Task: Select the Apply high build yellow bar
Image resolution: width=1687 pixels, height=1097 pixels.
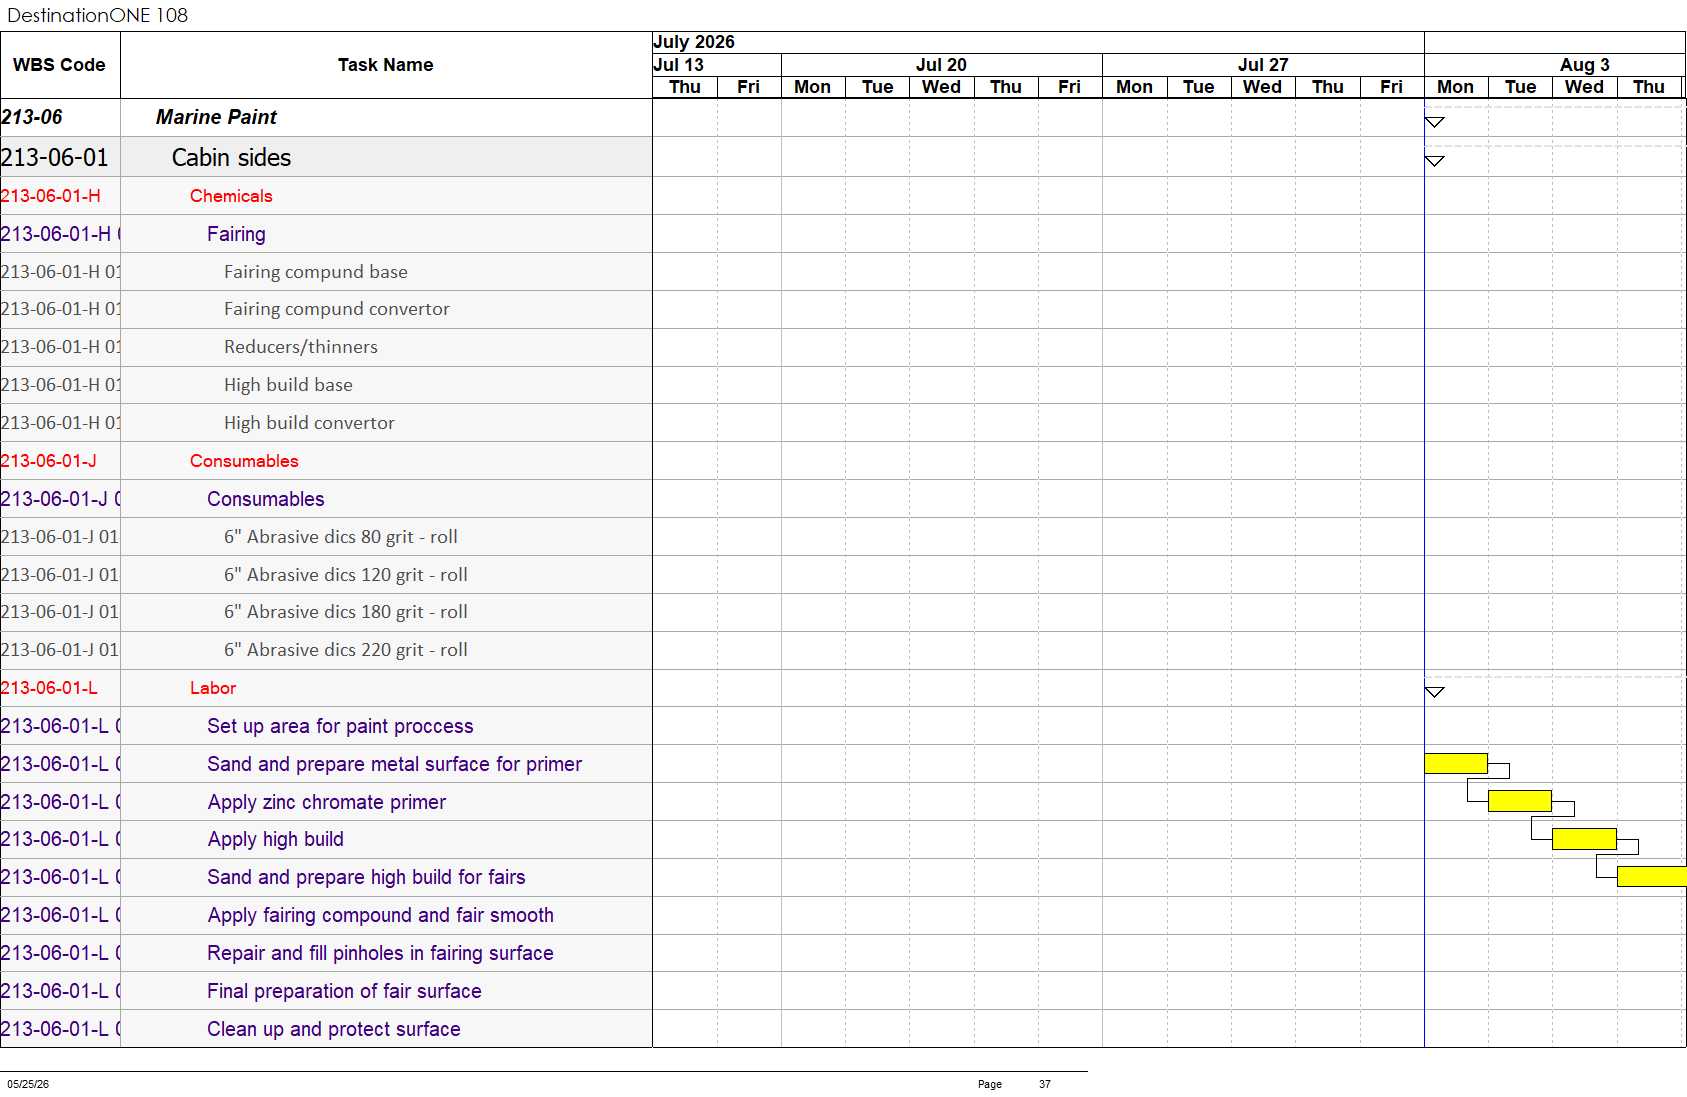Action: click(1584, 839)
